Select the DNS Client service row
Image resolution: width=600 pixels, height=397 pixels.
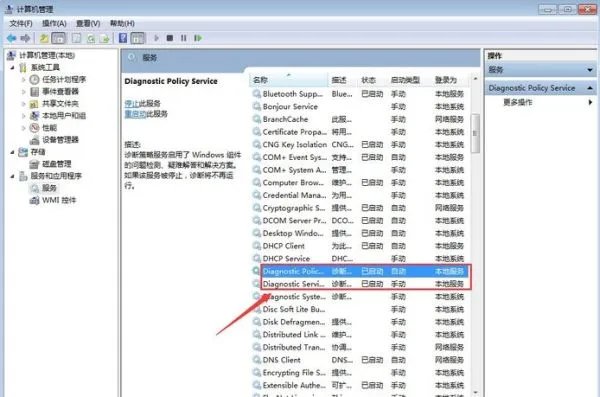point(360,360)
